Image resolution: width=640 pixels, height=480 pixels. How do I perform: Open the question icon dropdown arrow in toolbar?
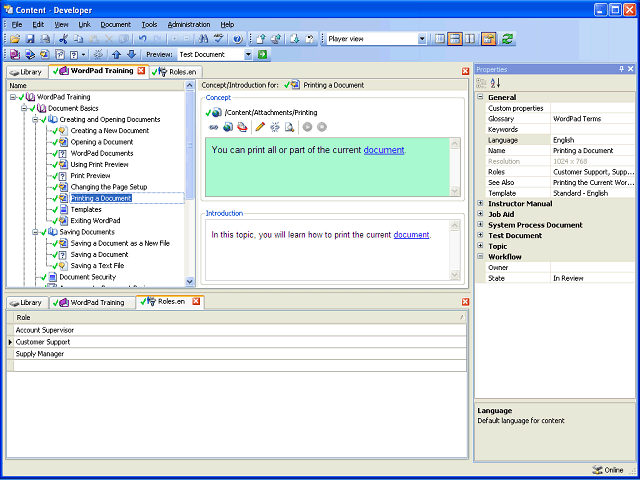84,54
